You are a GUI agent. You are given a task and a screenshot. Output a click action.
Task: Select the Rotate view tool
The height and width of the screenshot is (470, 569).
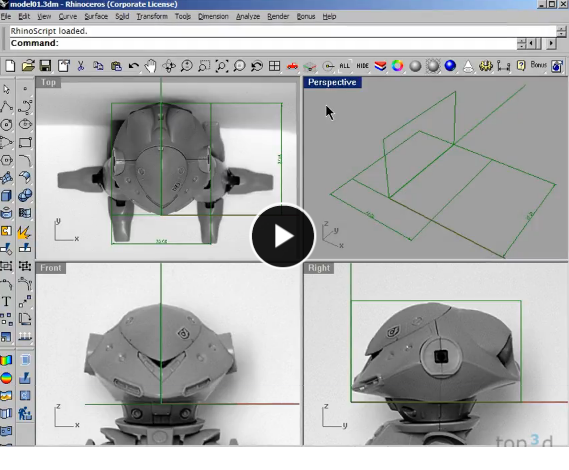point(169,66)
